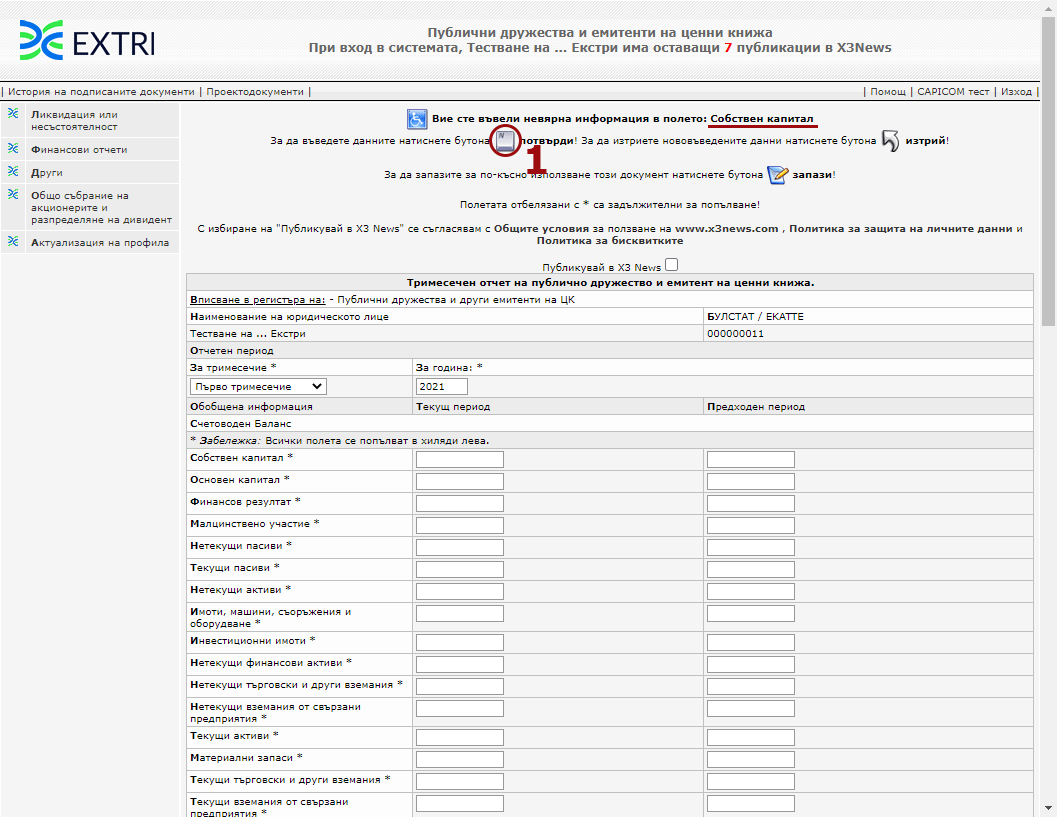Click Инвестиционни имоти current period field
1057x817 pixels.
click(460, 642)
